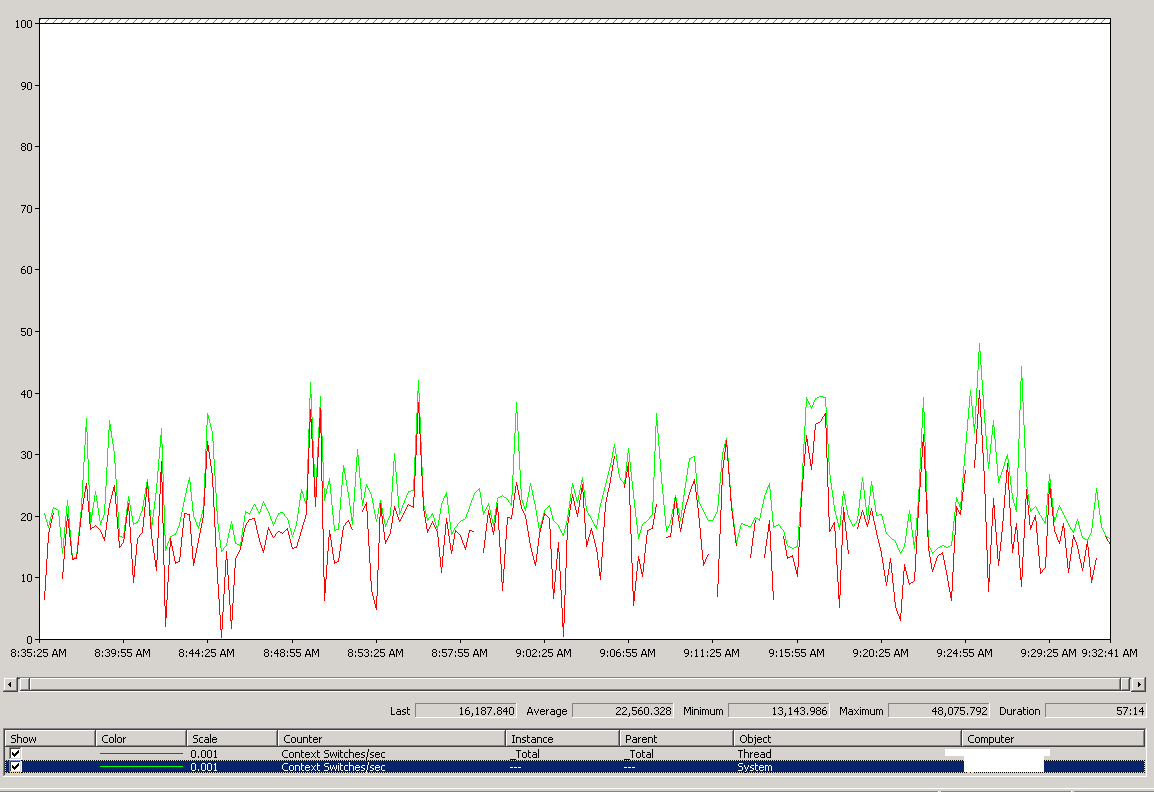This screenshot has height=792, width=1154.
Task: Sort by the Parent column header
Action: (675, 739)
